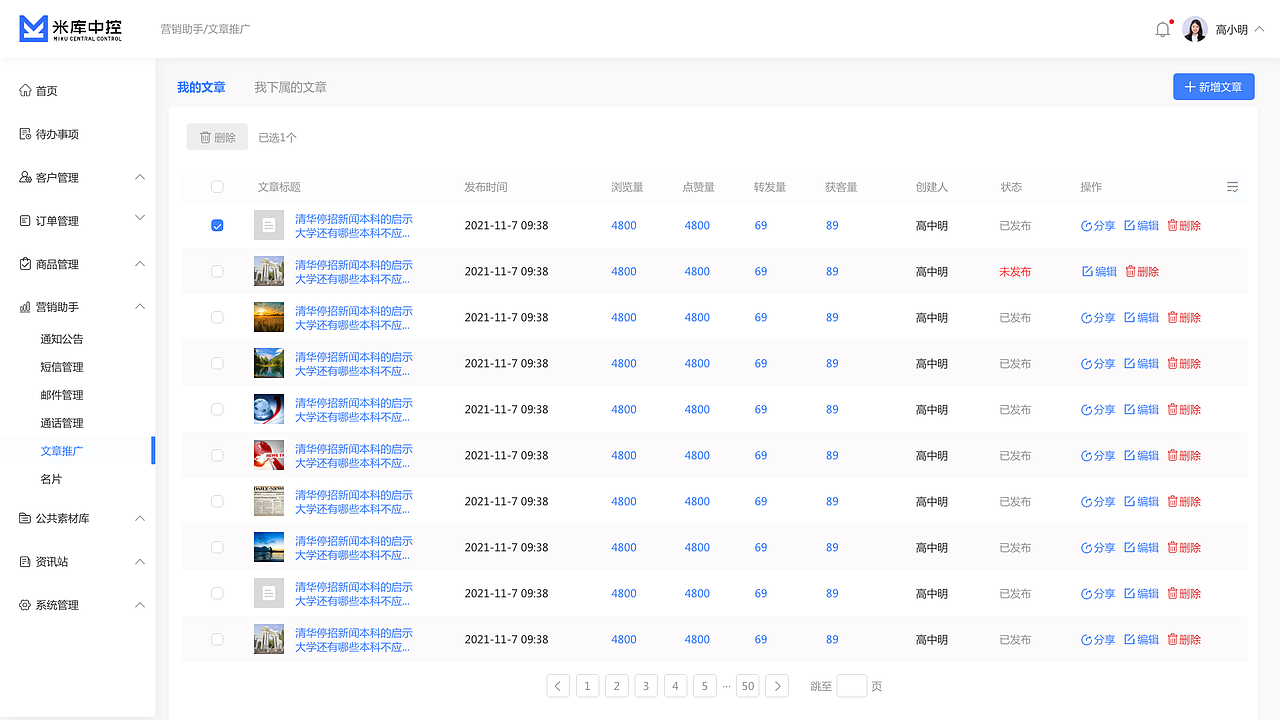Delete the article with 未发布 status
This screenshot has height=720, width=1280.
(1142, 272)
